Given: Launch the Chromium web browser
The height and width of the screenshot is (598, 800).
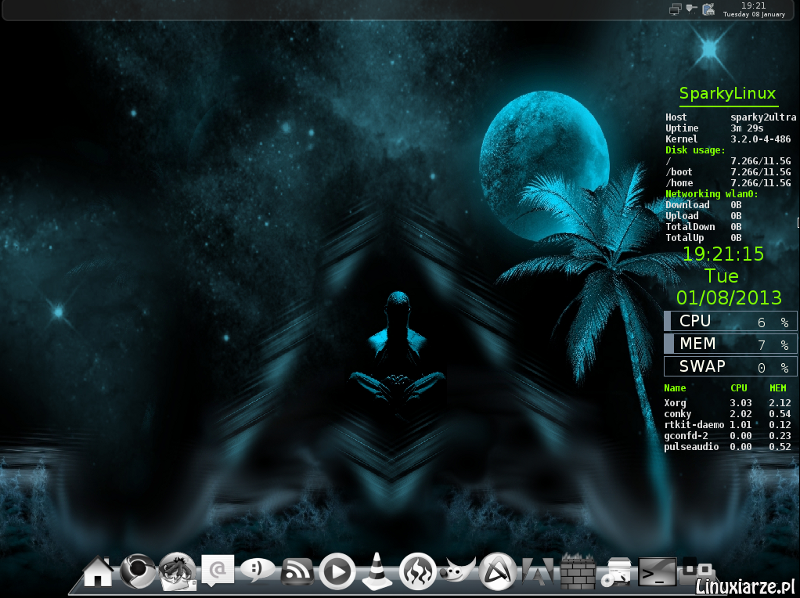Looking at the screenshot, I should pyautogui.click(x=137, y=570).
